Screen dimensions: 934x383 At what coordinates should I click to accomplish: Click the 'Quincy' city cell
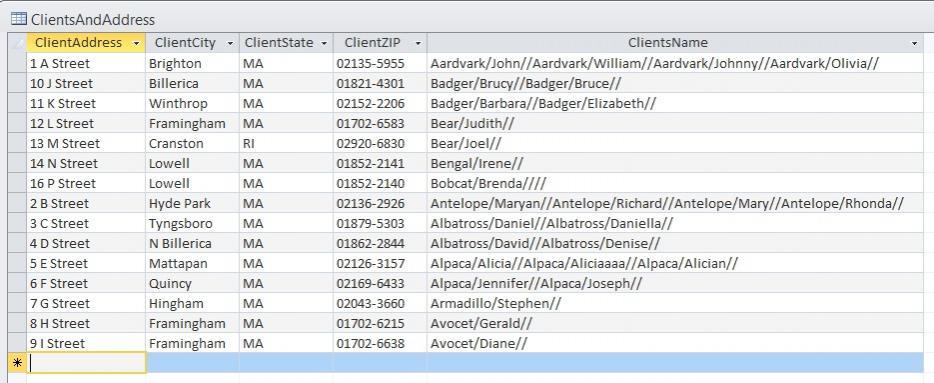(x=192, y=284)
